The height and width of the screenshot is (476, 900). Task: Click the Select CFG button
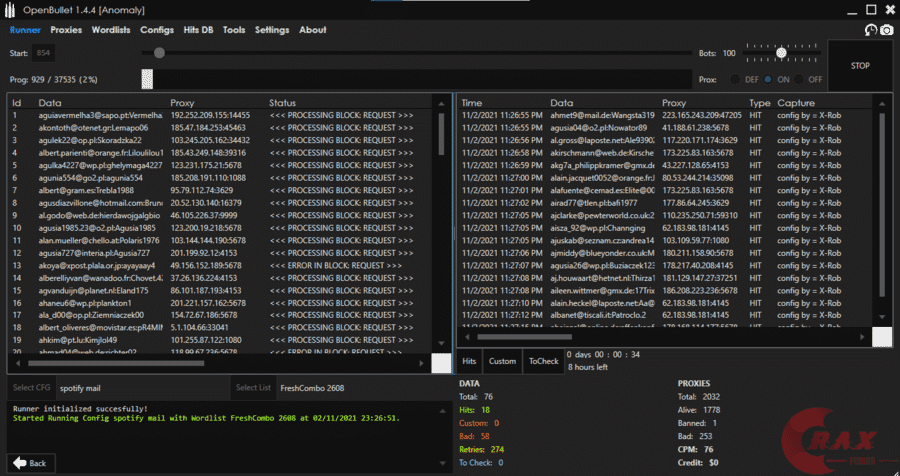31,387
